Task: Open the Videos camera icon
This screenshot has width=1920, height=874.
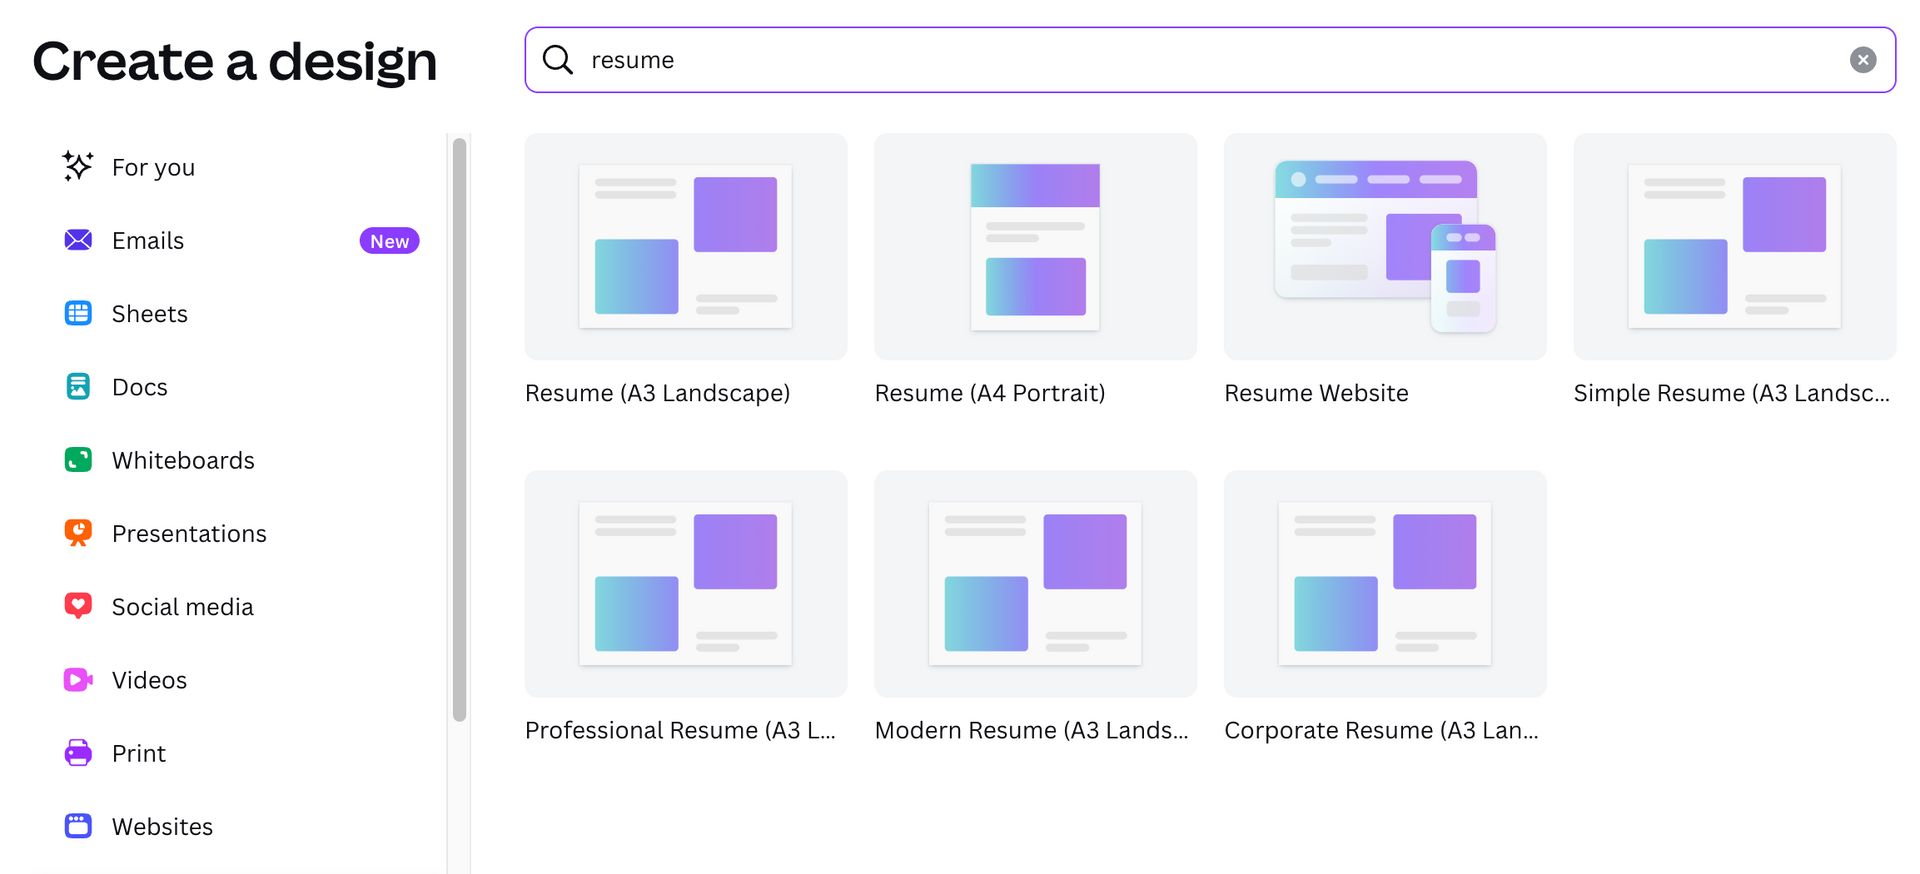Action: [78, 680]
